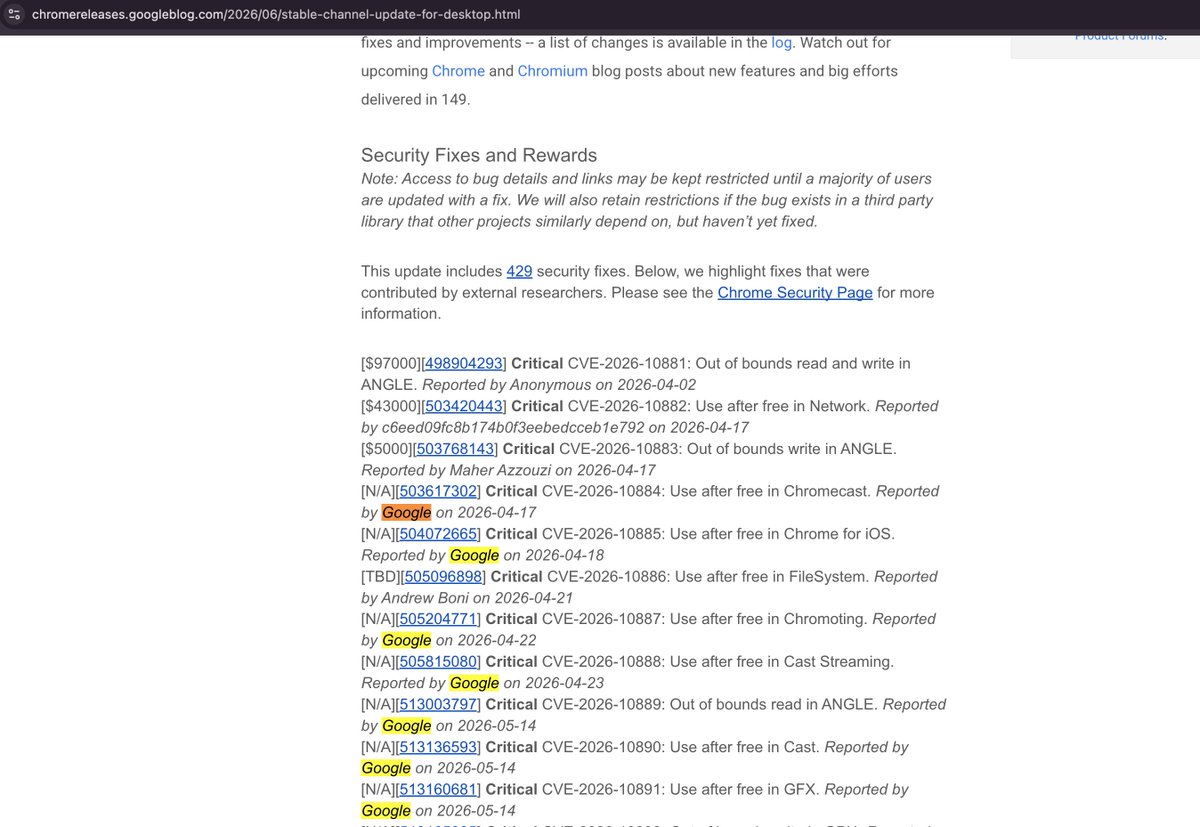Viewport: 1200px width, 827px height.
Task: Open the 'Chromium' blog link
Action: (x=552, y=71)
